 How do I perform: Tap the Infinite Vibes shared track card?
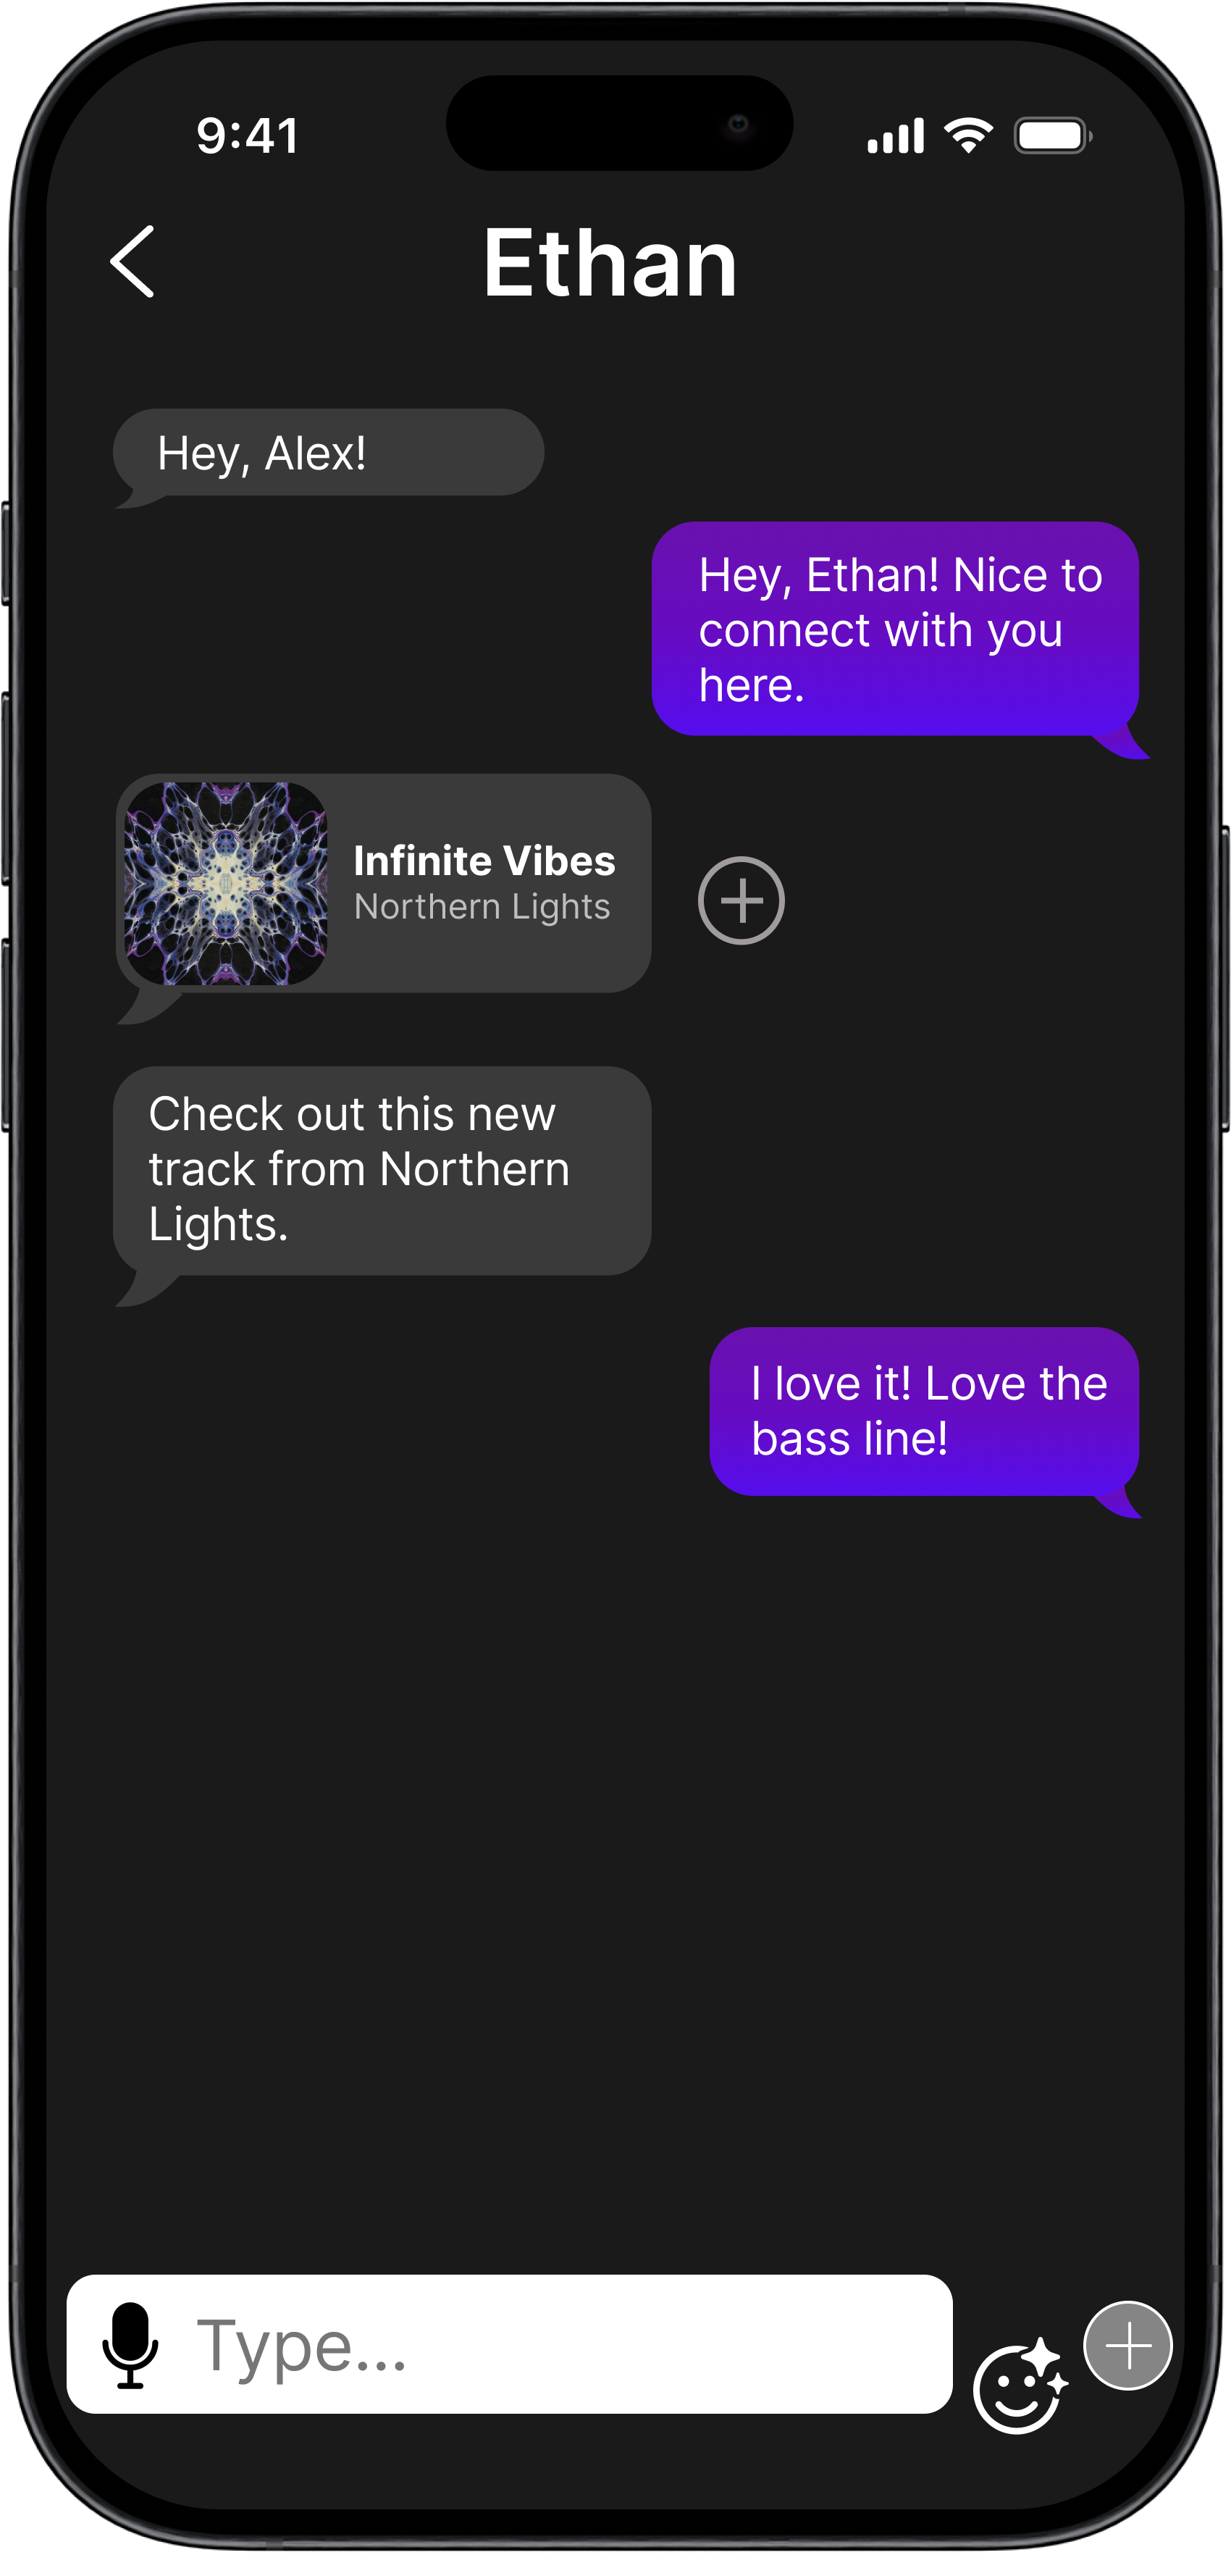[x=383, y=883]
